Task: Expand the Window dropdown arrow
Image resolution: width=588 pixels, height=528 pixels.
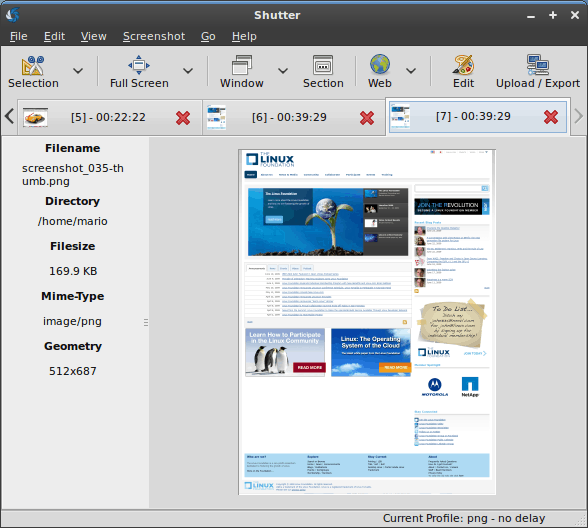Action: tap(283, 71)
